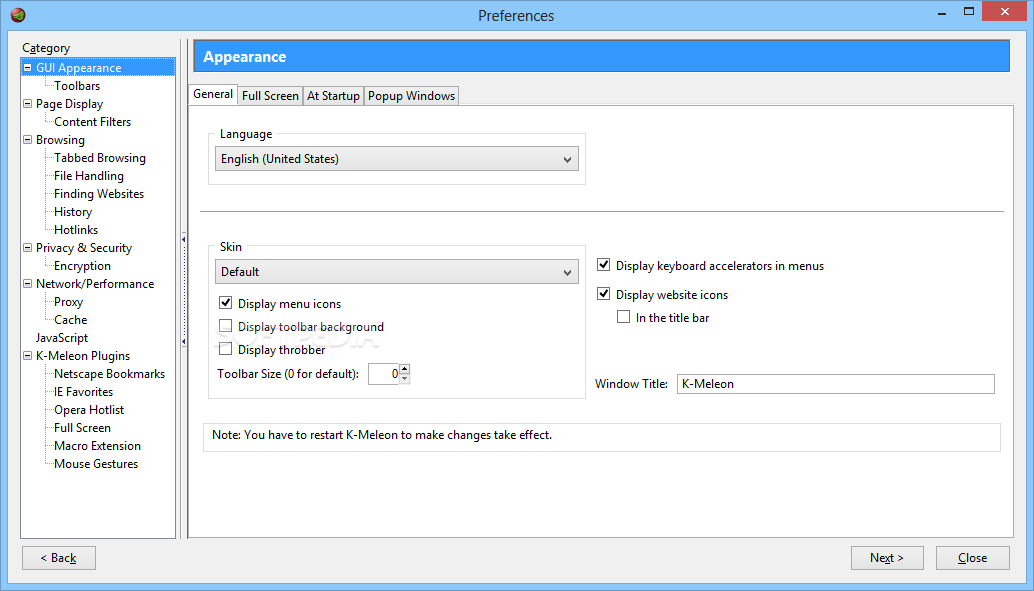Select Network/Performance label in tree
The height and width of the screenshot is (591, 1034).
coord(95,284)
